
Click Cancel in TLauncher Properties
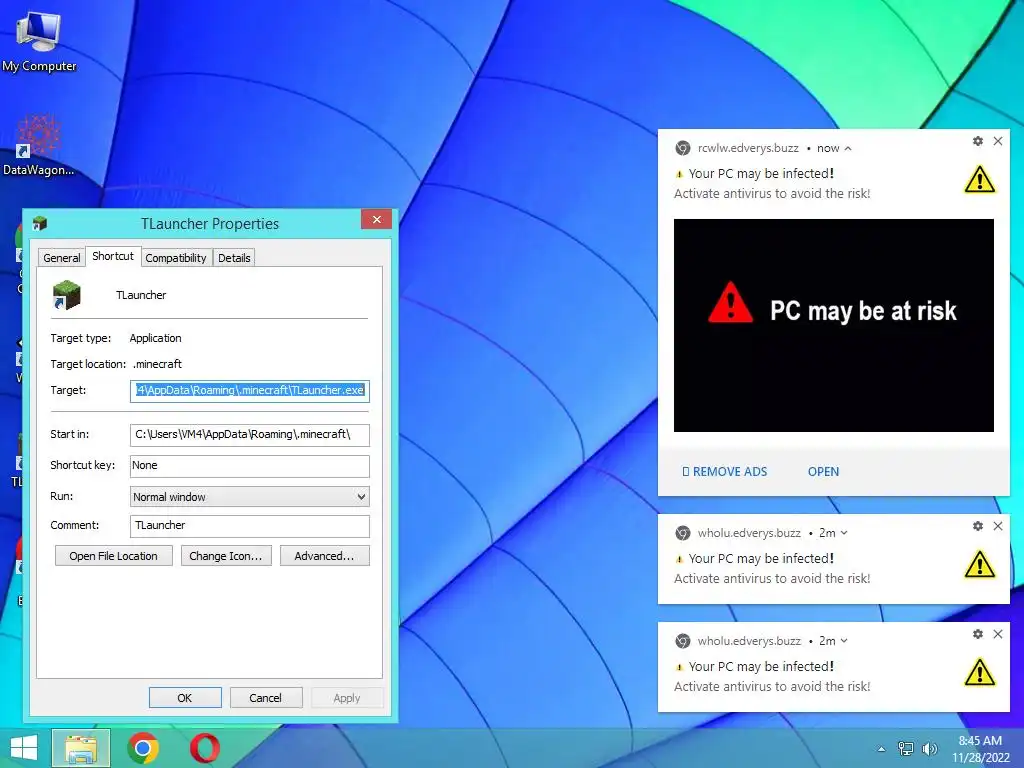(x=266, y=697)
